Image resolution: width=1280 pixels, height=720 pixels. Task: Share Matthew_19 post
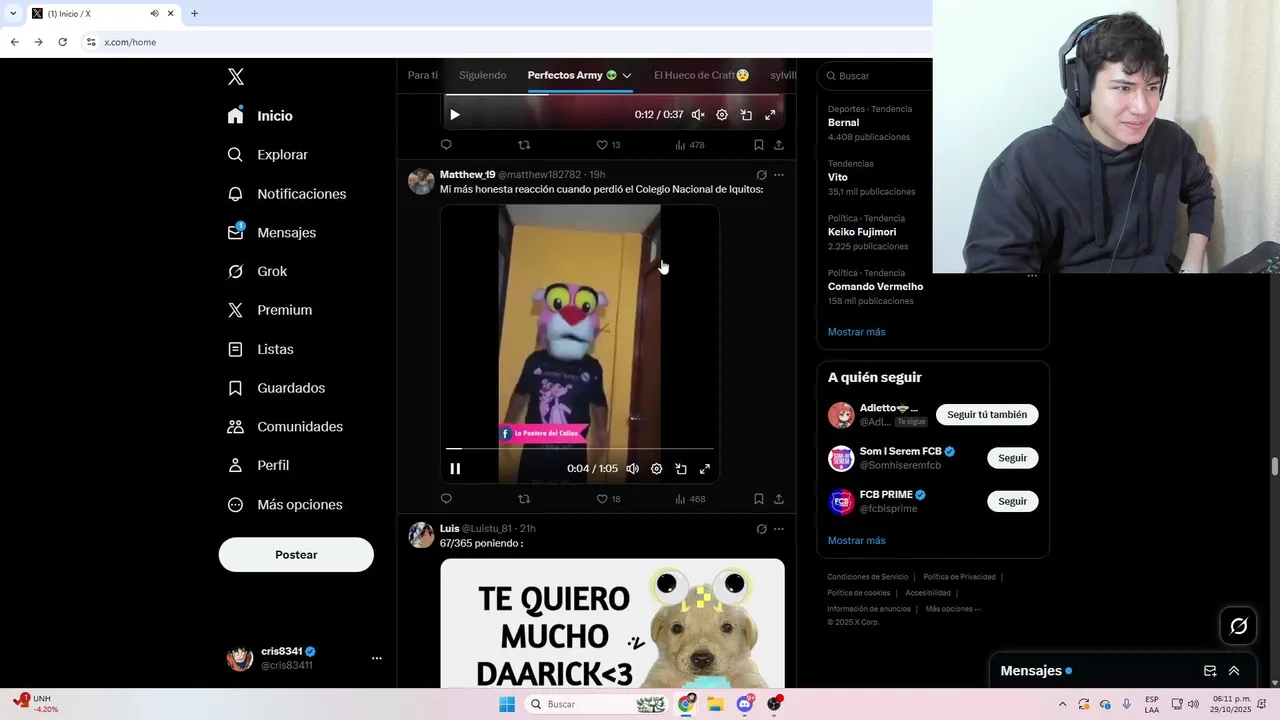(x=779, y=499)
